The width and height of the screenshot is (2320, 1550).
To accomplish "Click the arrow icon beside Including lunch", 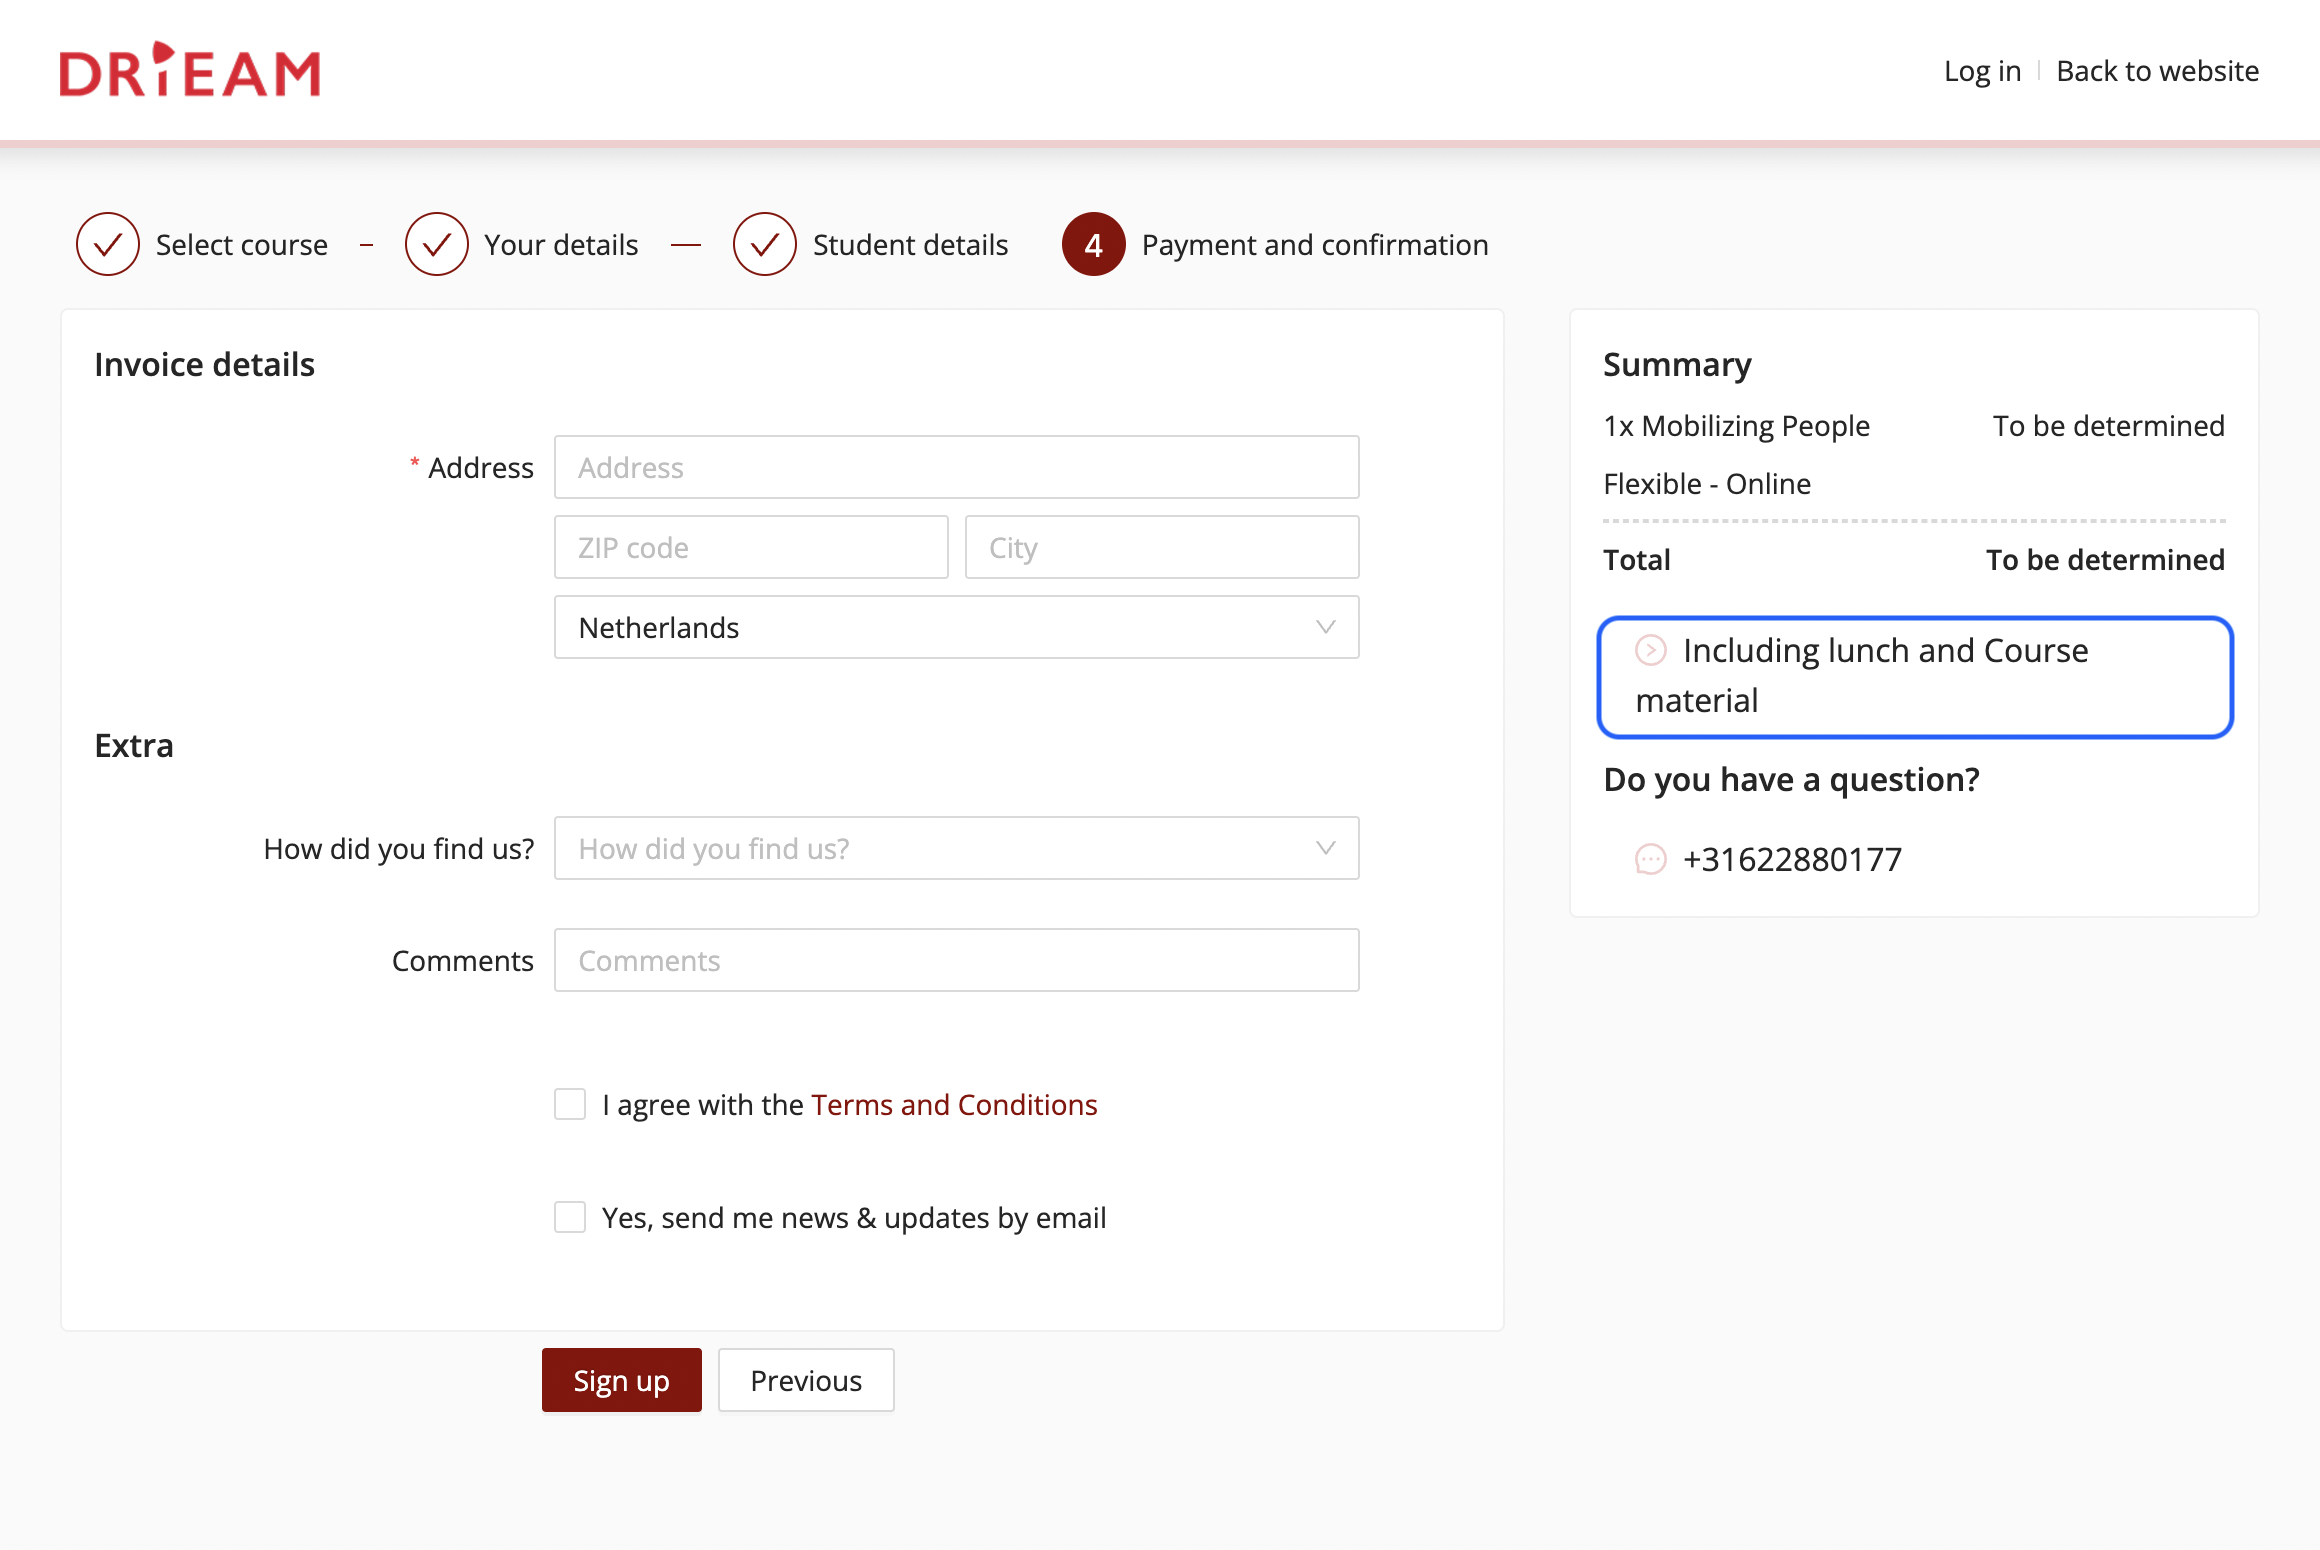I will click(x=1651, y=650).
